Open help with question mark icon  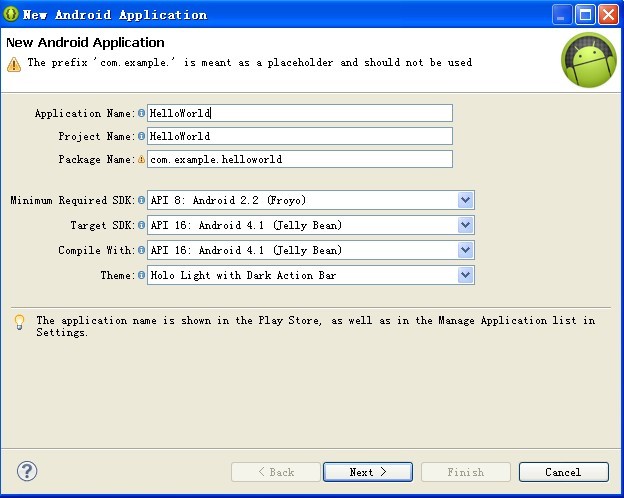click(x=27, y=471)
